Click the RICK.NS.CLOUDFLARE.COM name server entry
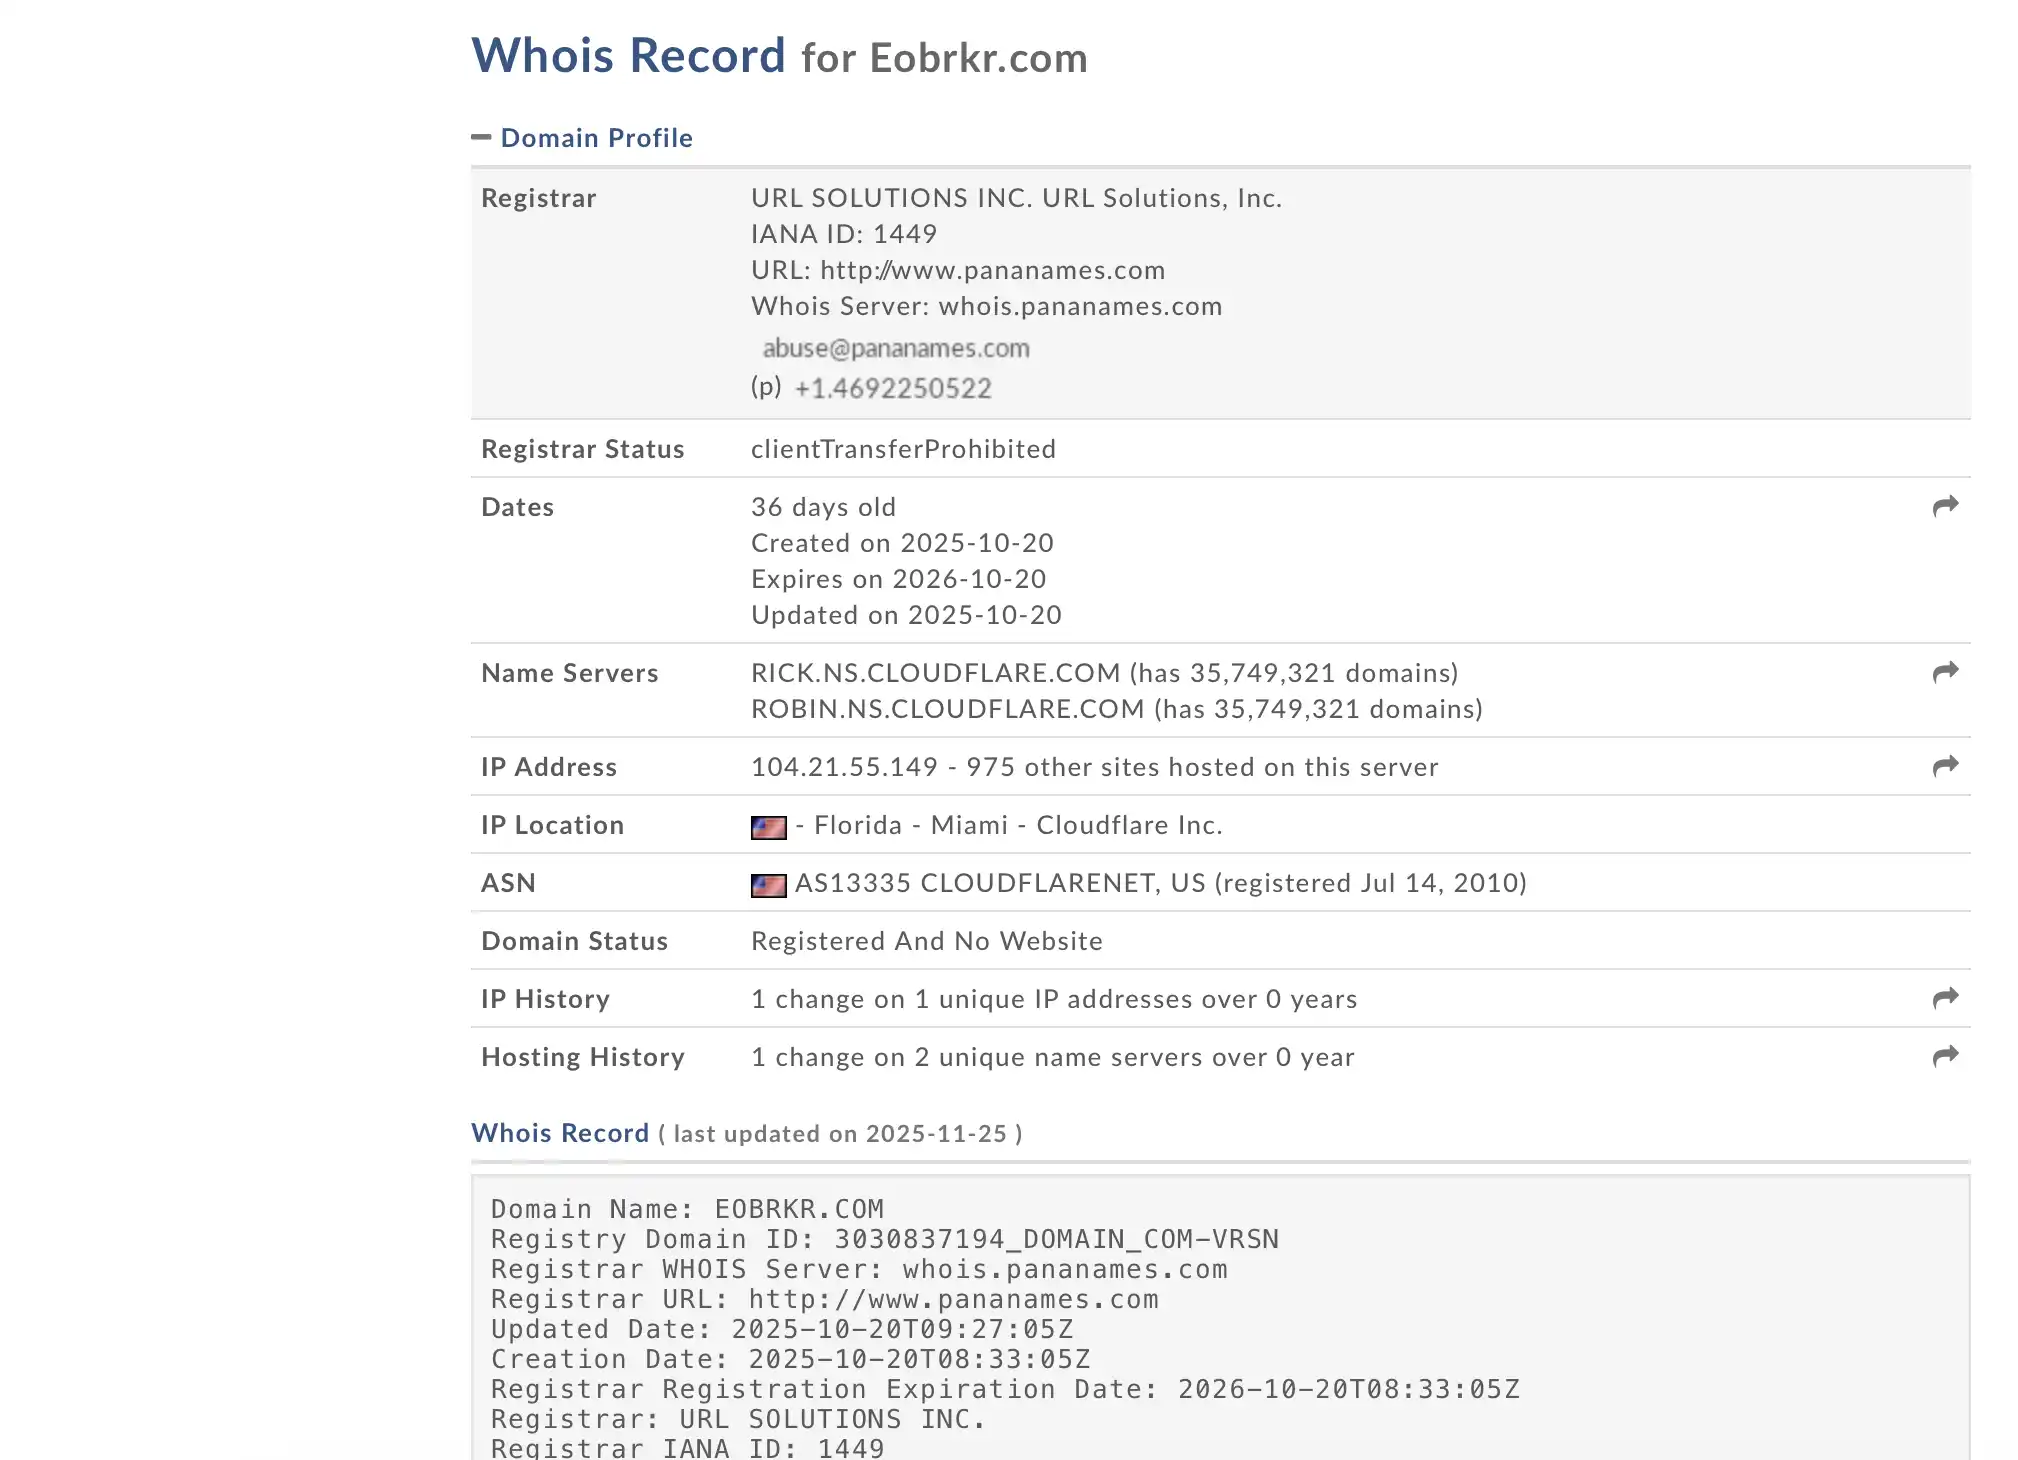Image resolution: width=2018 pixels, height=1460 pixels. coord(935,673)
